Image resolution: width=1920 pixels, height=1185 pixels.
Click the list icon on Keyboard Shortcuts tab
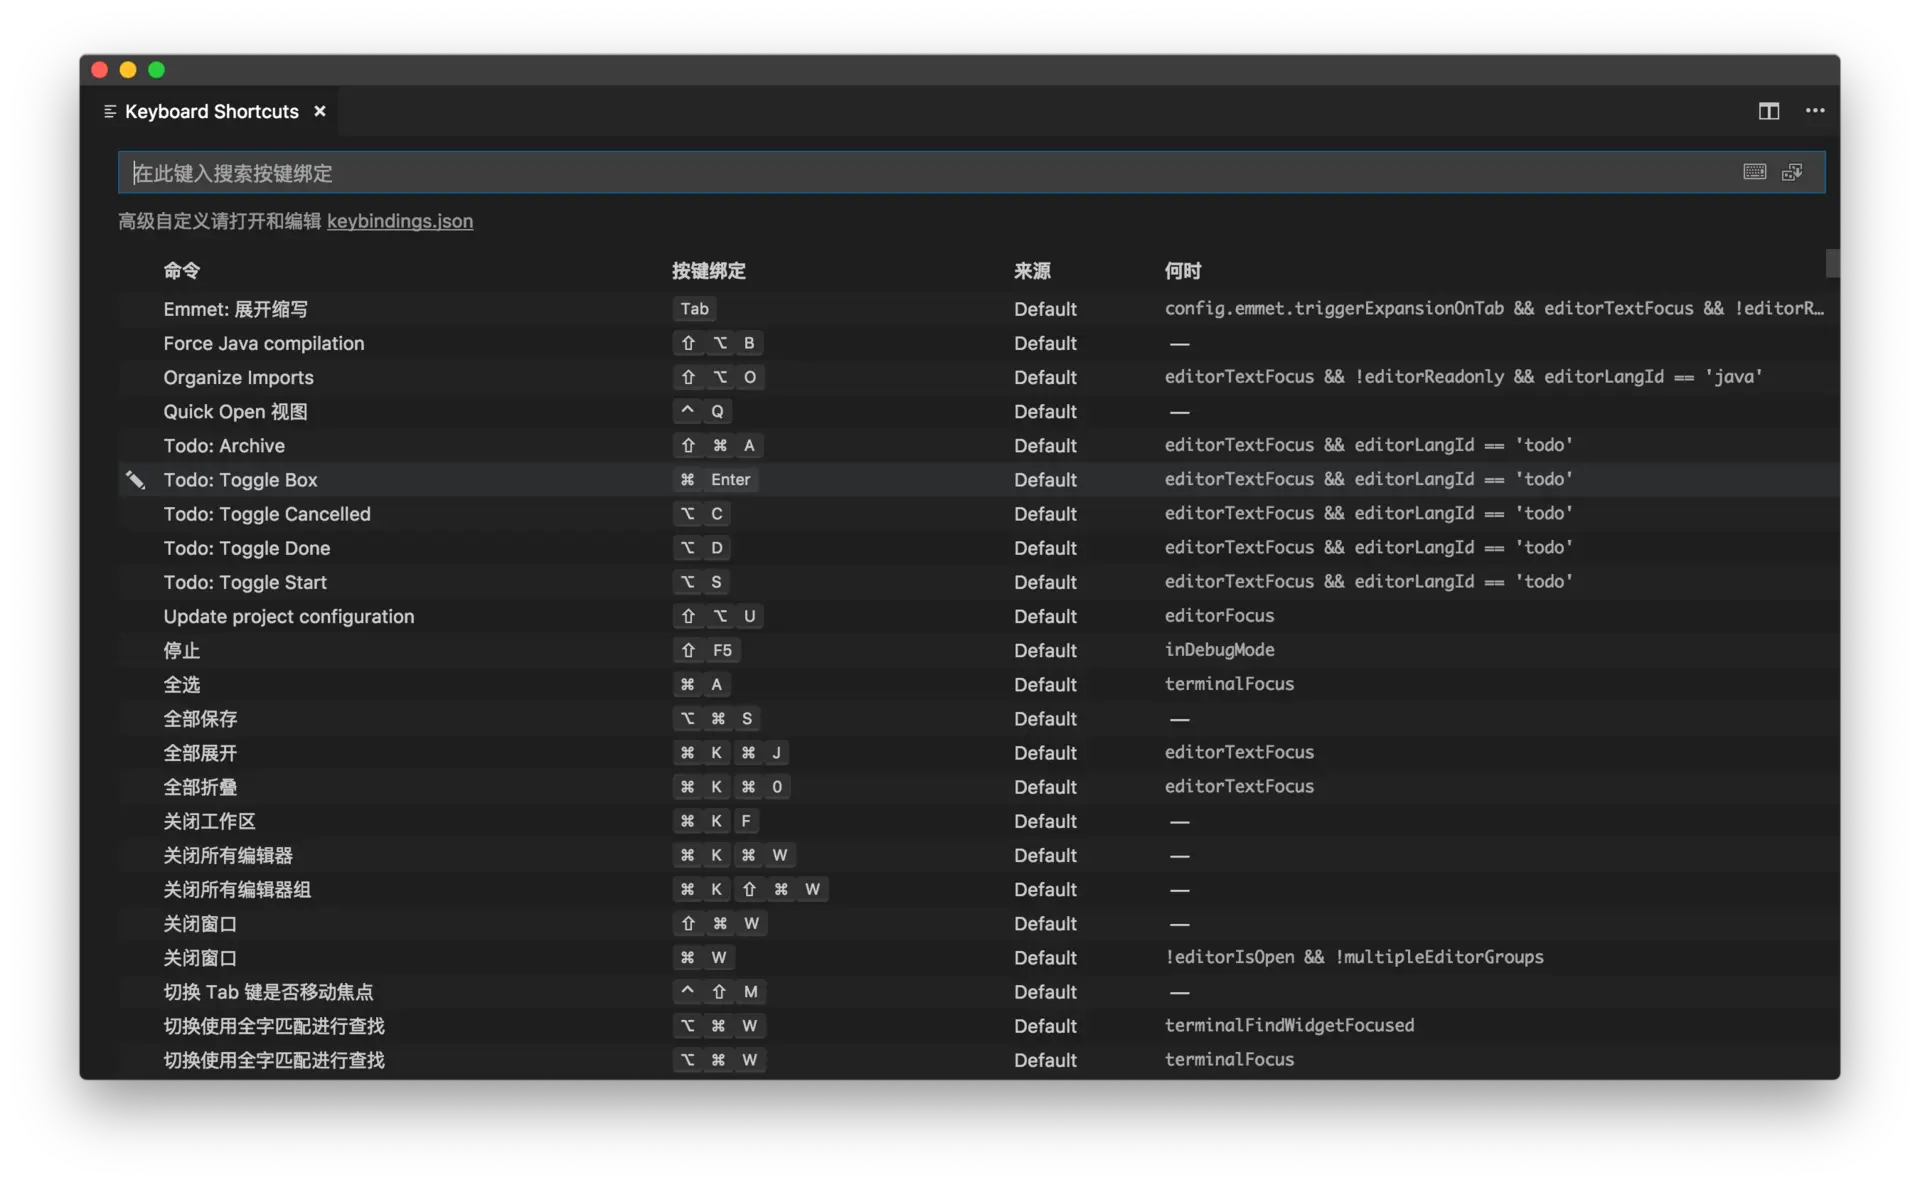pos(110,112)
